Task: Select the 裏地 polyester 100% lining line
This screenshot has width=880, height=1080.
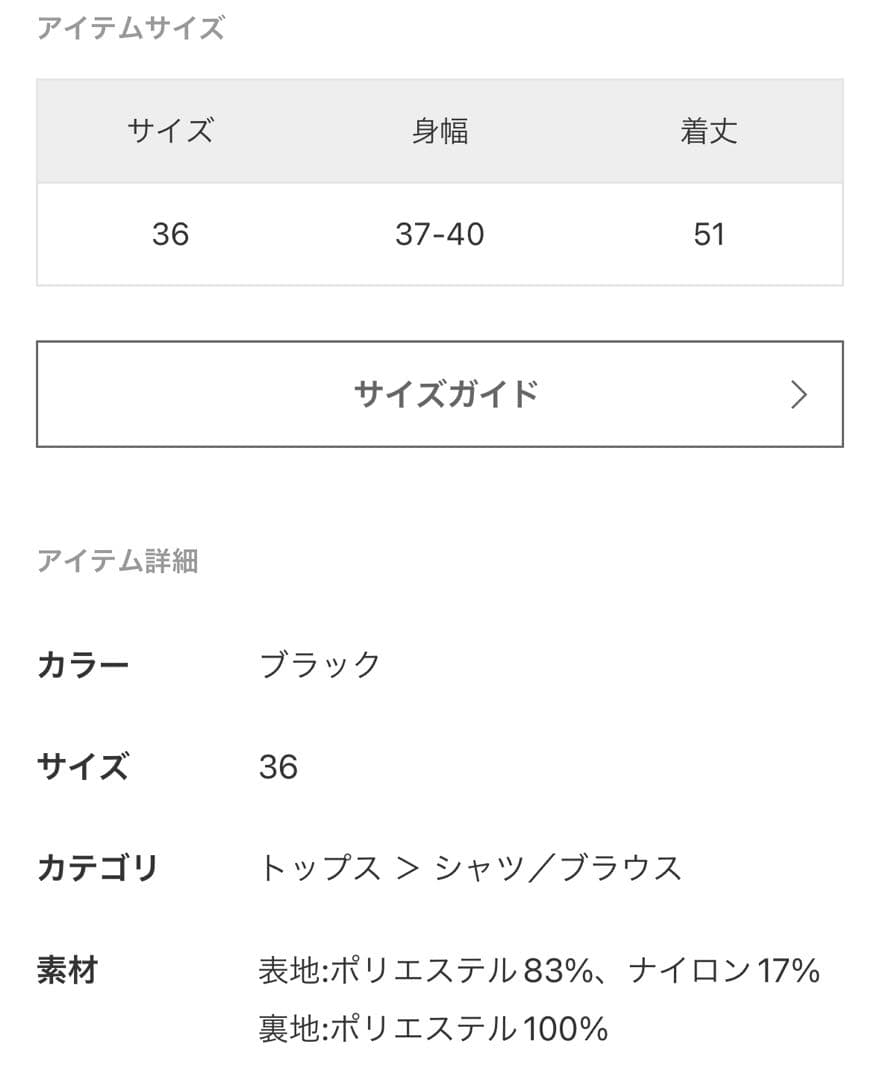Action: point(433,1028)
